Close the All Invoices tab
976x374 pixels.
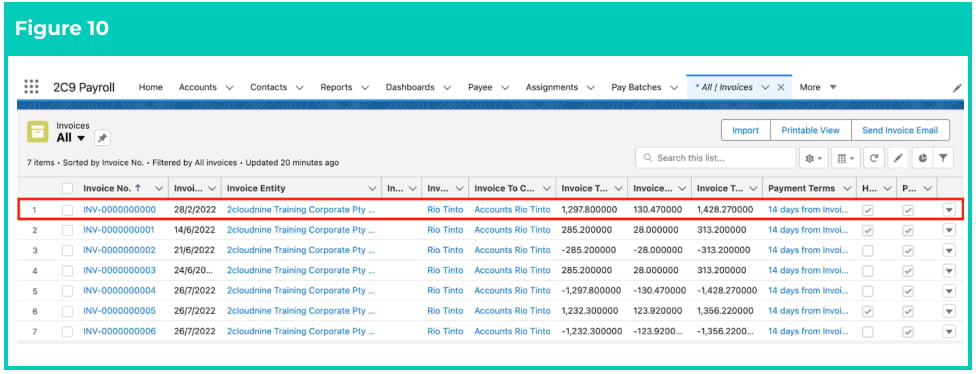tap(781, 87)
